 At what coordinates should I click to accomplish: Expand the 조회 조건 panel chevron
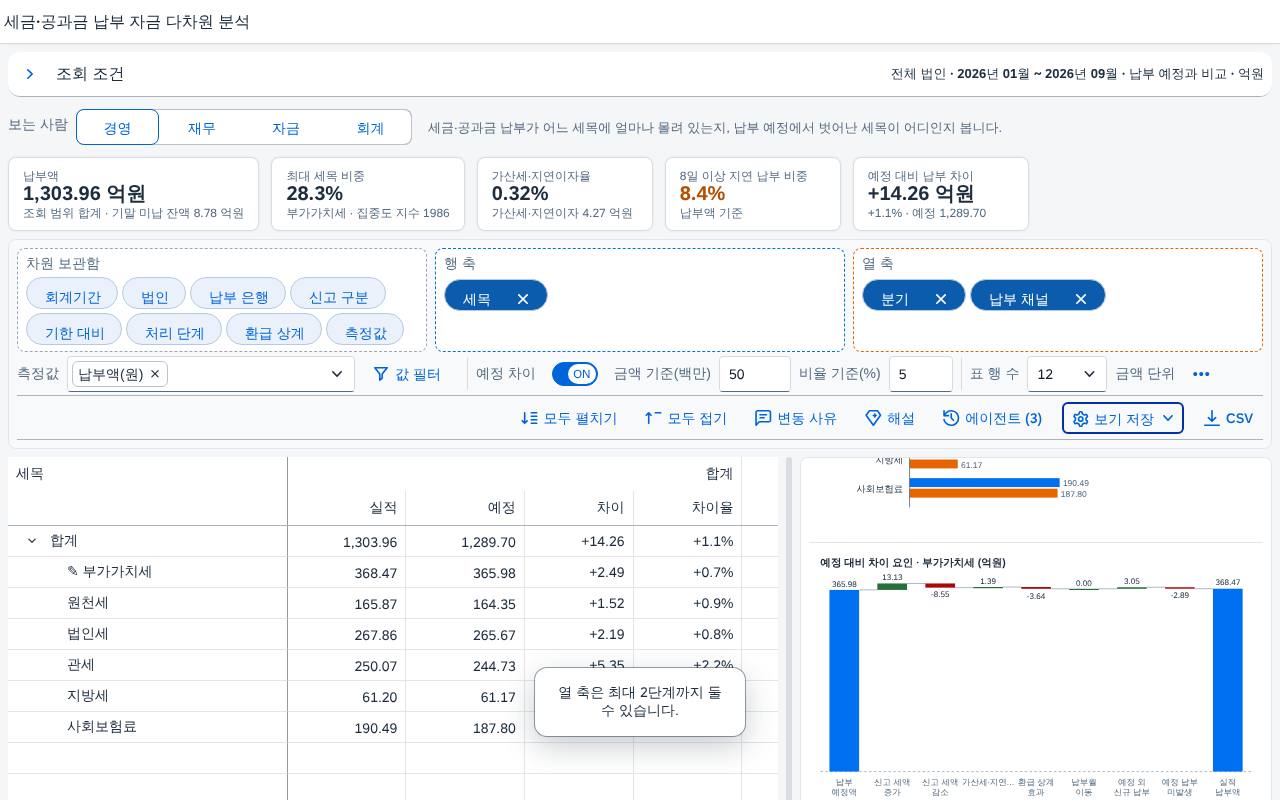tap(30, 74)
